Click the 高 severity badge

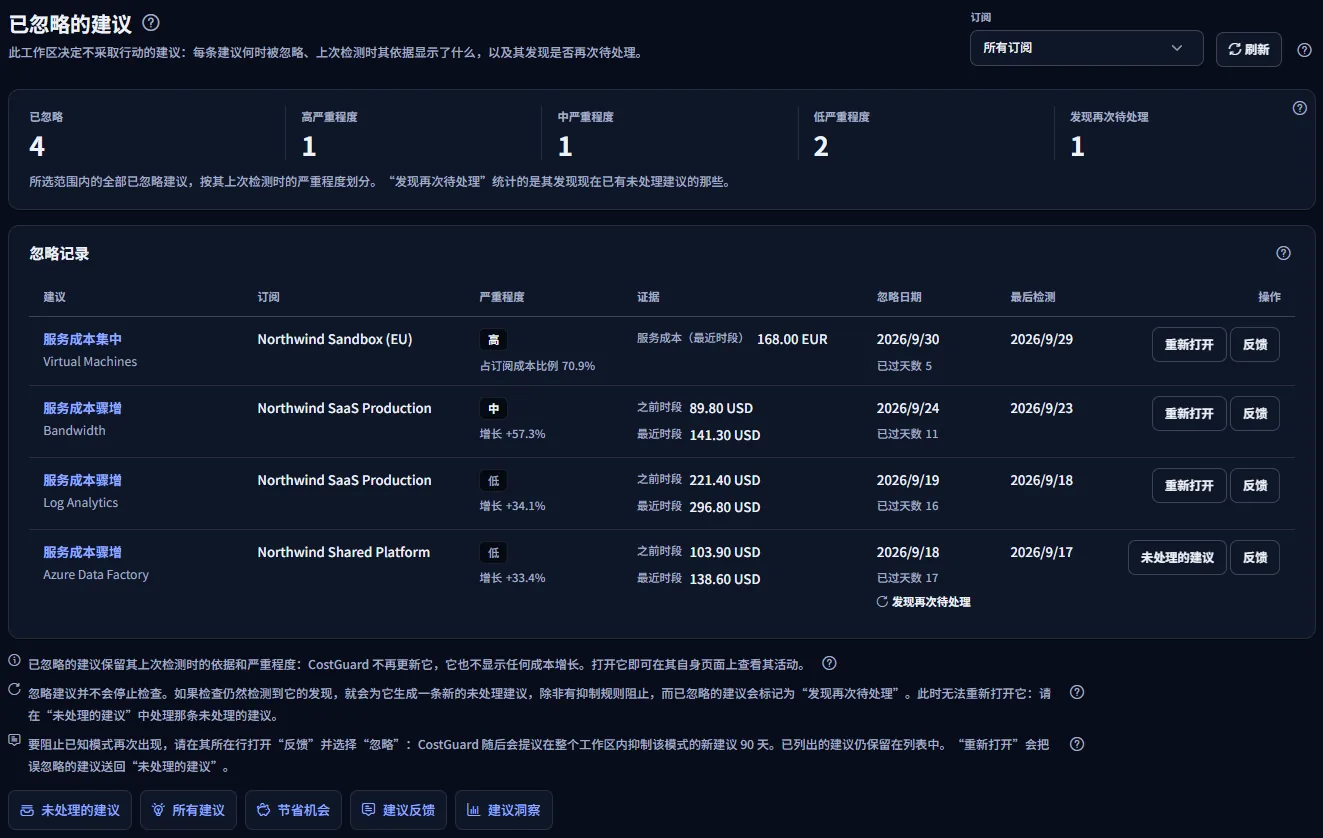[493, 340]
